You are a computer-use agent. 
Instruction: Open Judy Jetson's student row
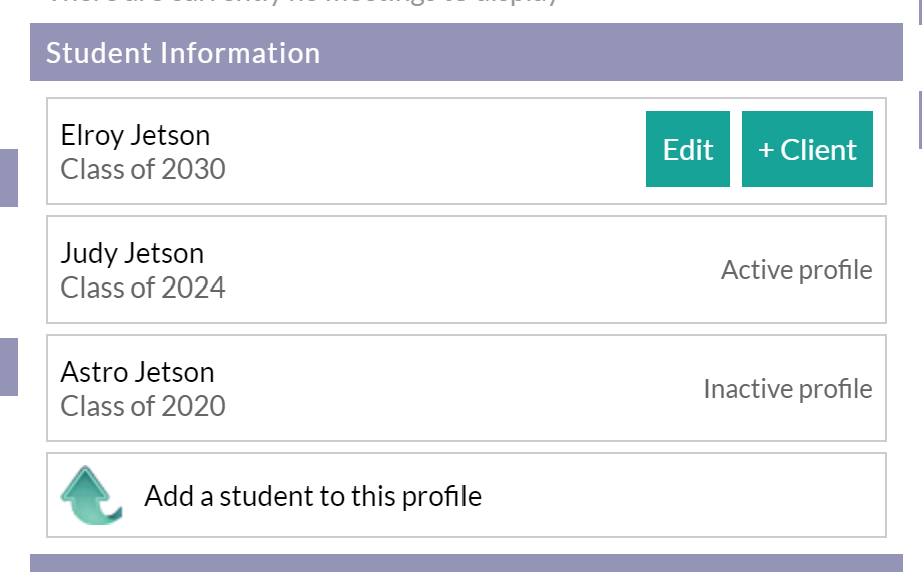466,270
